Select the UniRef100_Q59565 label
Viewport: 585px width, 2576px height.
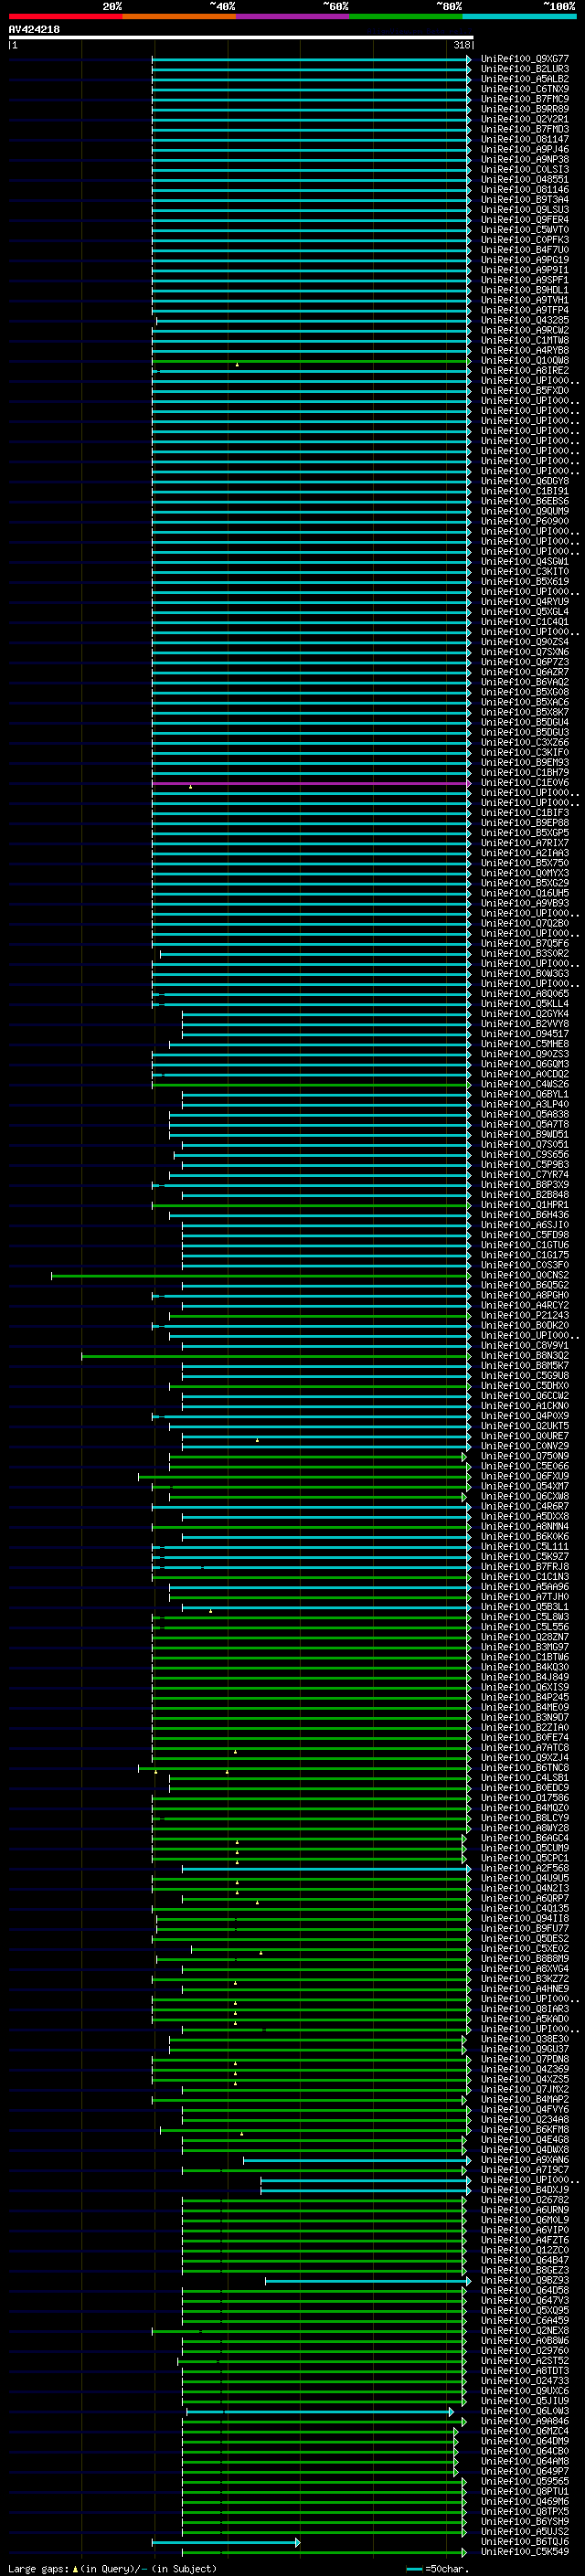point(524,2481)
